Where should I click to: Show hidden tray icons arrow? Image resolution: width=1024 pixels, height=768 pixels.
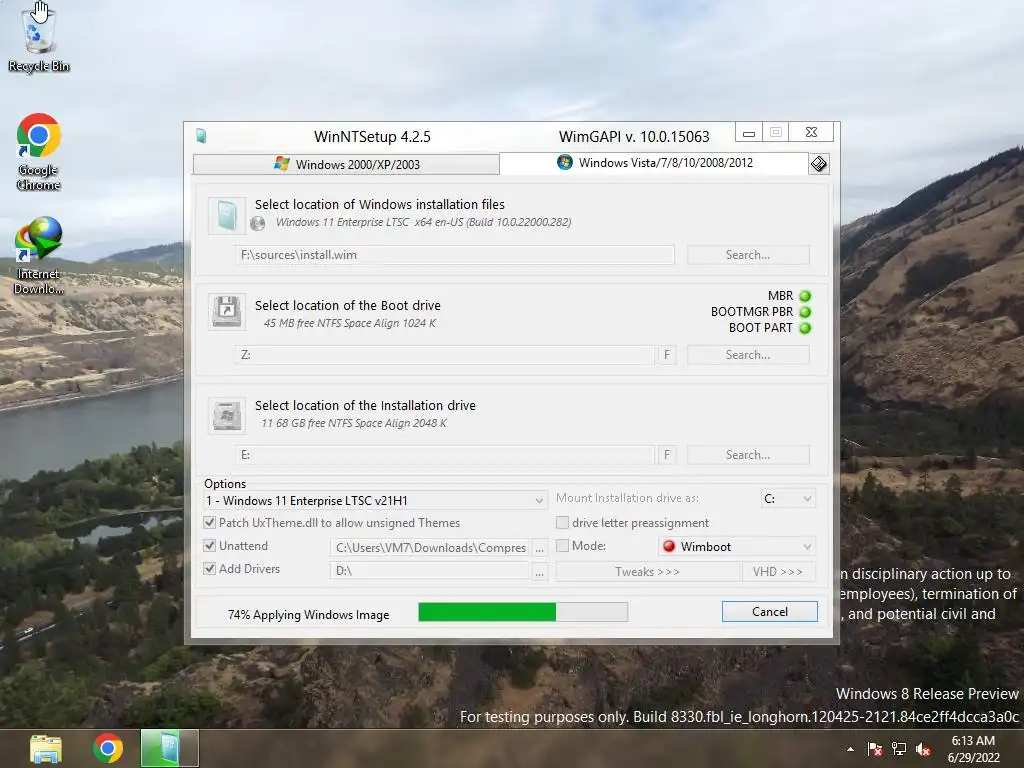850,749
